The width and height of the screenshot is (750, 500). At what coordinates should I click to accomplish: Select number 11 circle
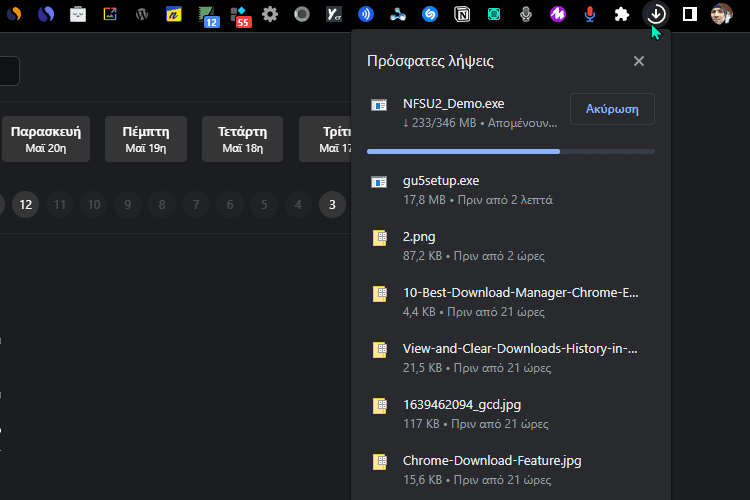[60, 205]
